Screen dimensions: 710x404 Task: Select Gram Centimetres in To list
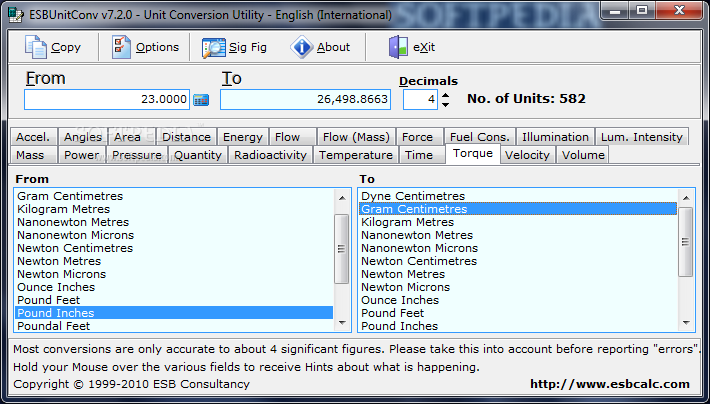[x=518, y=209]
